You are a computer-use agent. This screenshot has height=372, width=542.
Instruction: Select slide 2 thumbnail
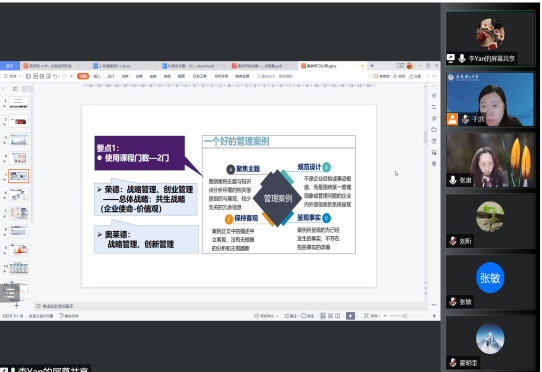coord(18,121)
